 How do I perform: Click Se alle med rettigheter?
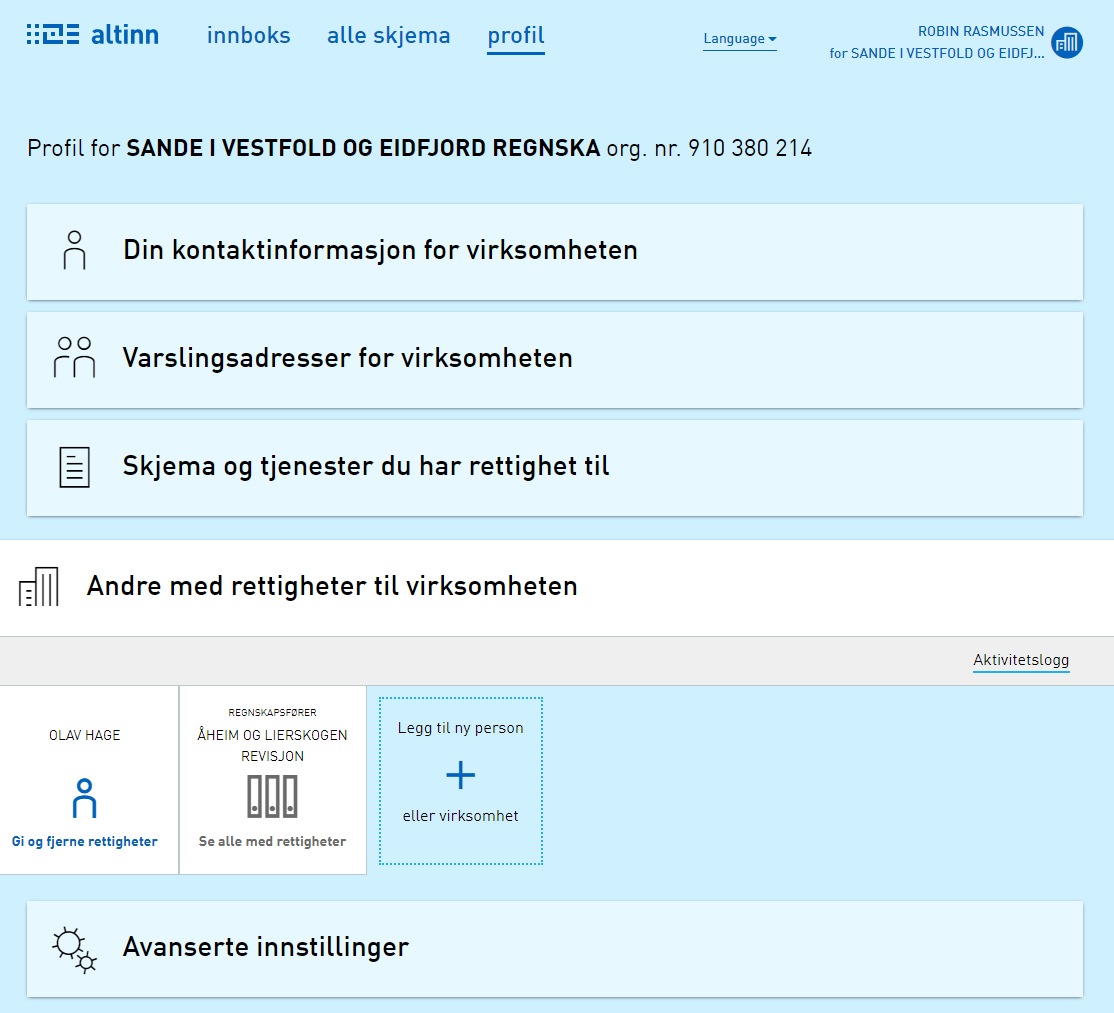click(272, 841)
